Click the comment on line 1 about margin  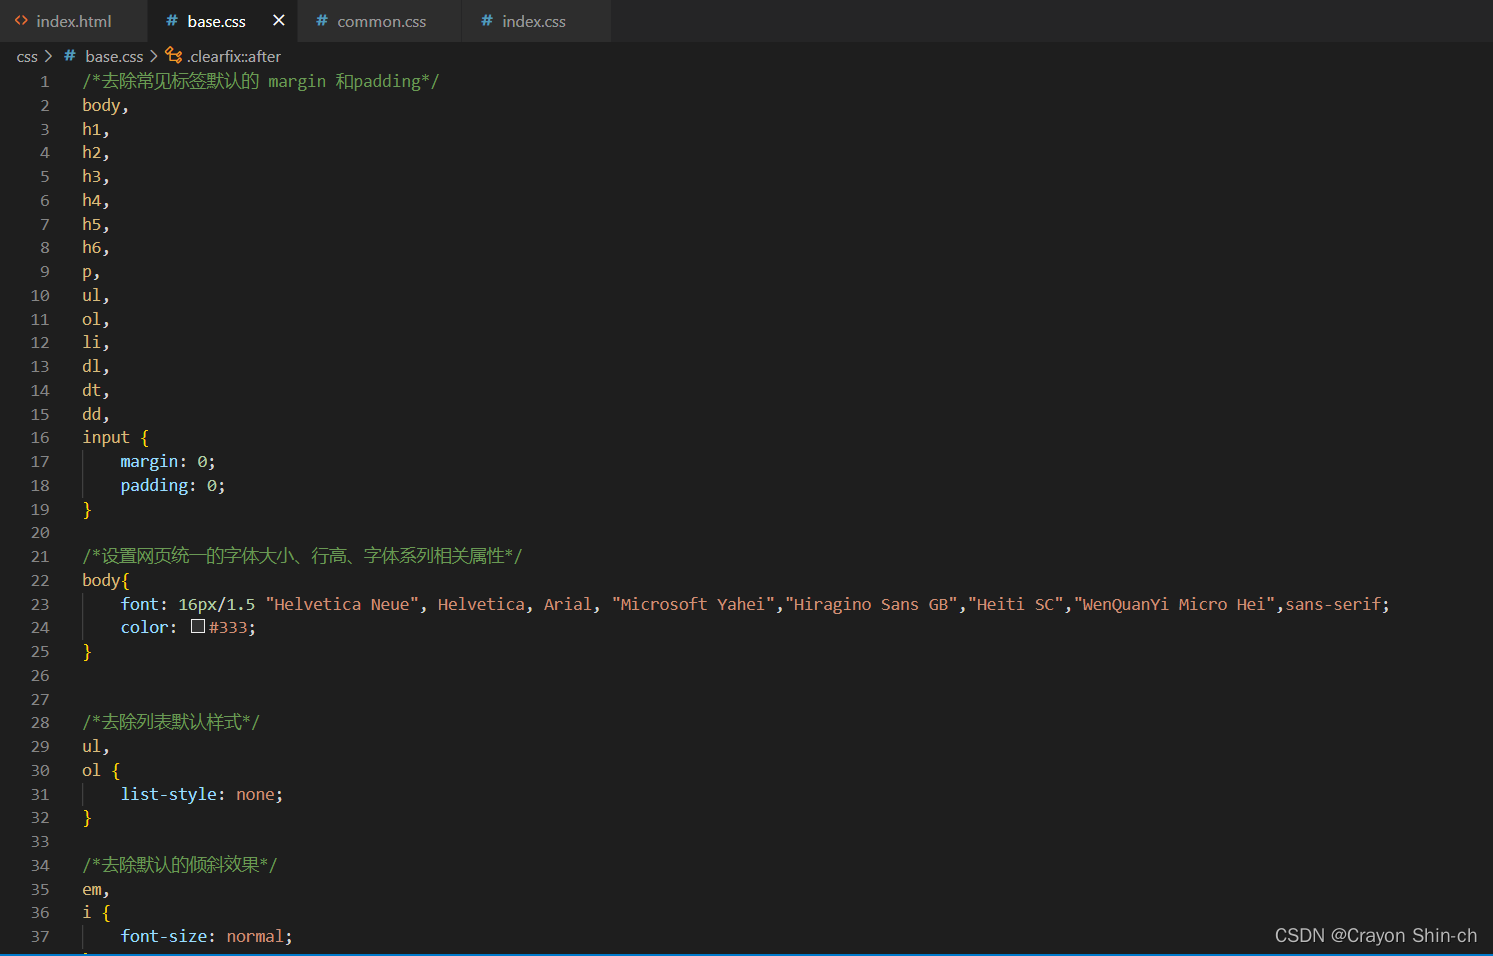pyautogui.click(x=260, y=82)
